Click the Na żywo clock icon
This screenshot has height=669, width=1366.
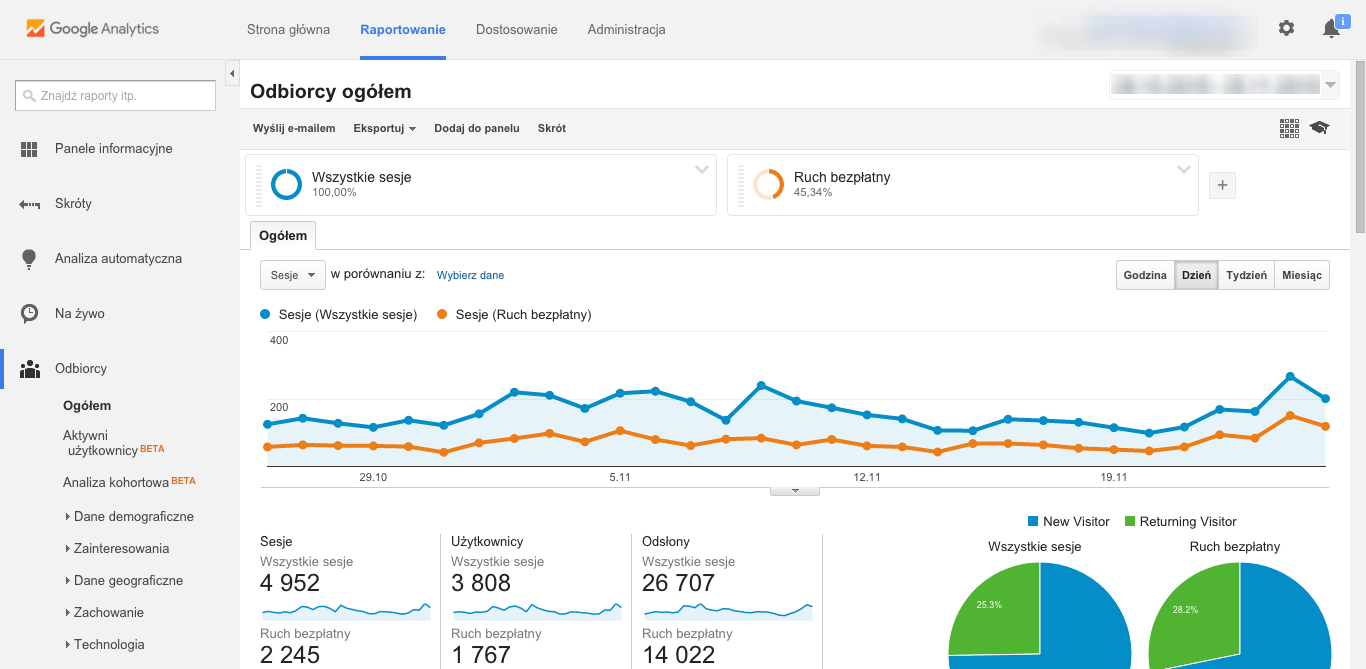point(29,314)
